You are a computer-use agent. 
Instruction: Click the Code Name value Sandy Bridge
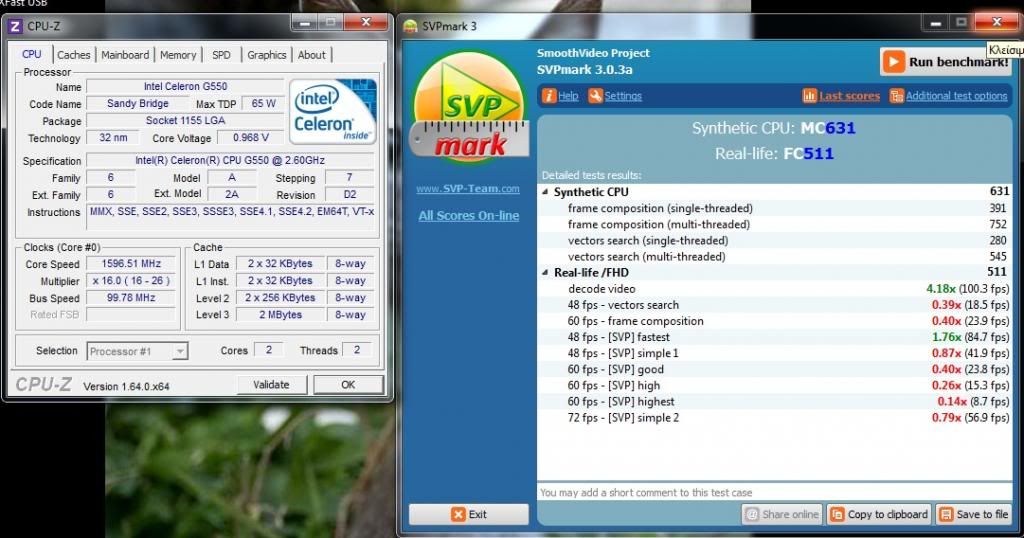(138, 103)
